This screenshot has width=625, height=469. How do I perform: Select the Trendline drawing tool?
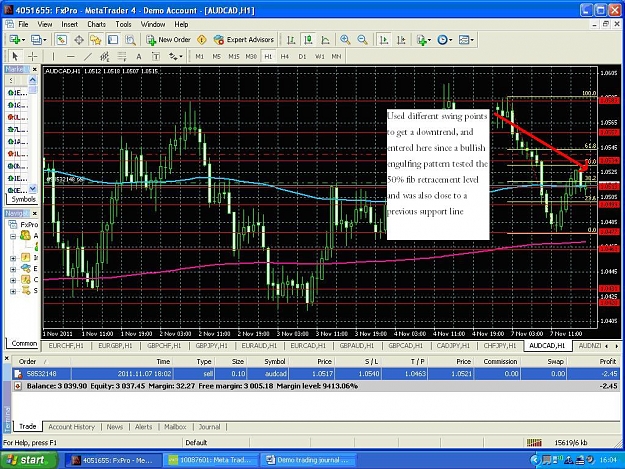pyautogui.click(x=88, y=57)
